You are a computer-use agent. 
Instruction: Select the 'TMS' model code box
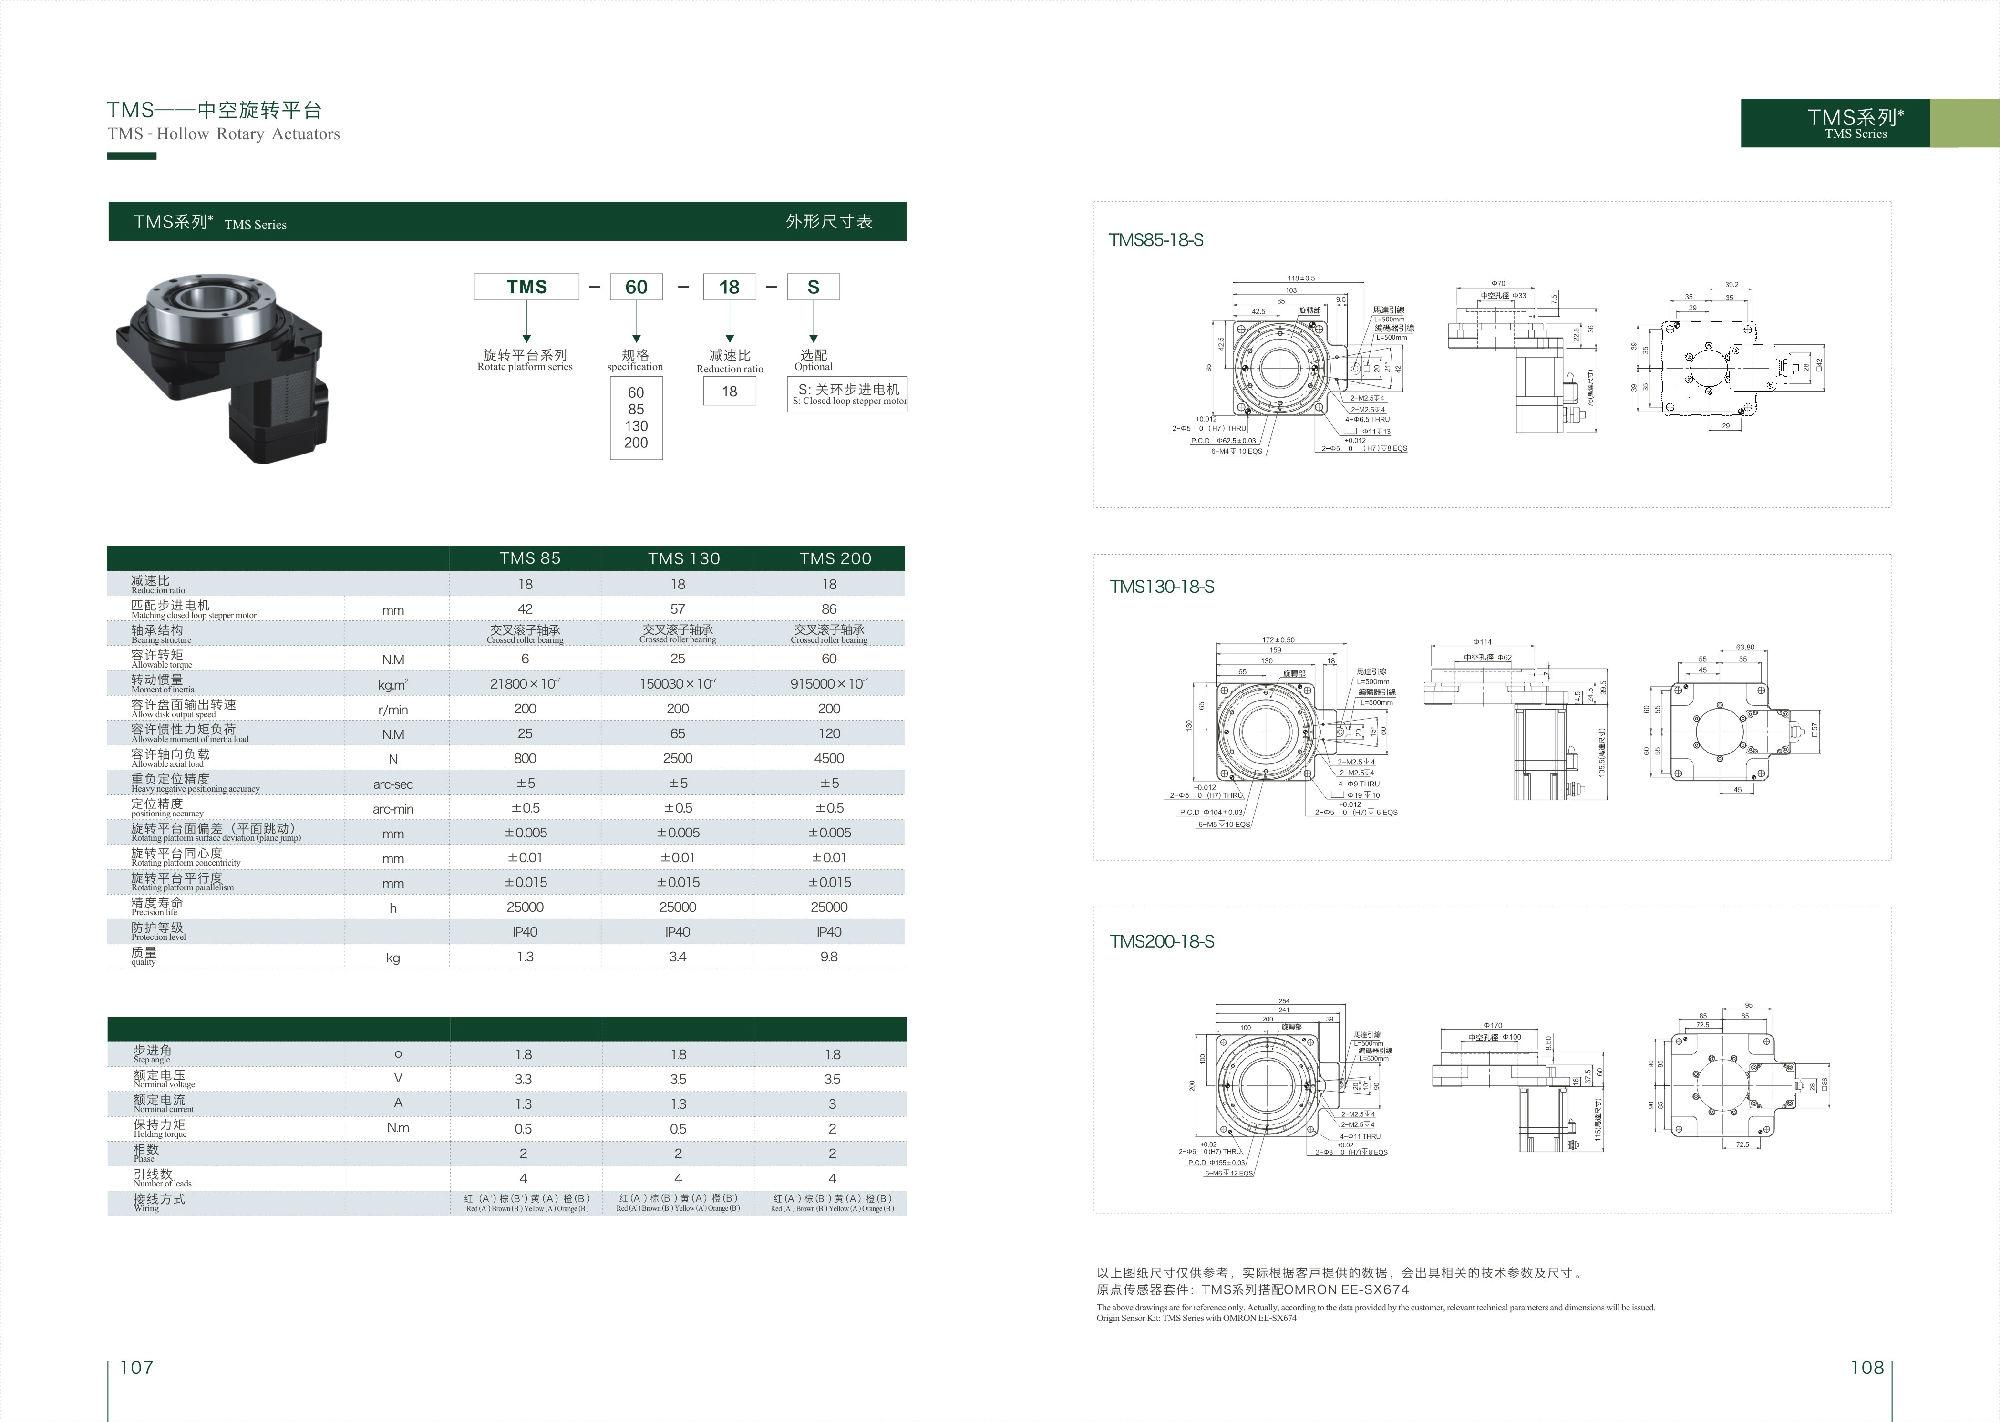click(x=526, y=287)
